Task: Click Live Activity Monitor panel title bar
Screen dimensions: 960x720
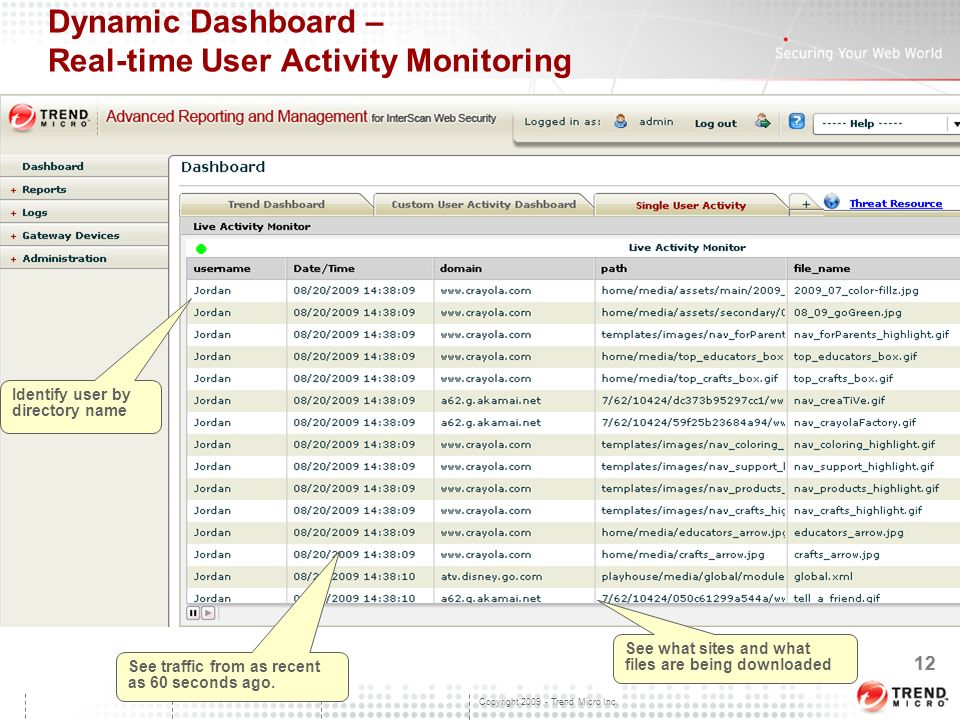Action: click(569, 227)
